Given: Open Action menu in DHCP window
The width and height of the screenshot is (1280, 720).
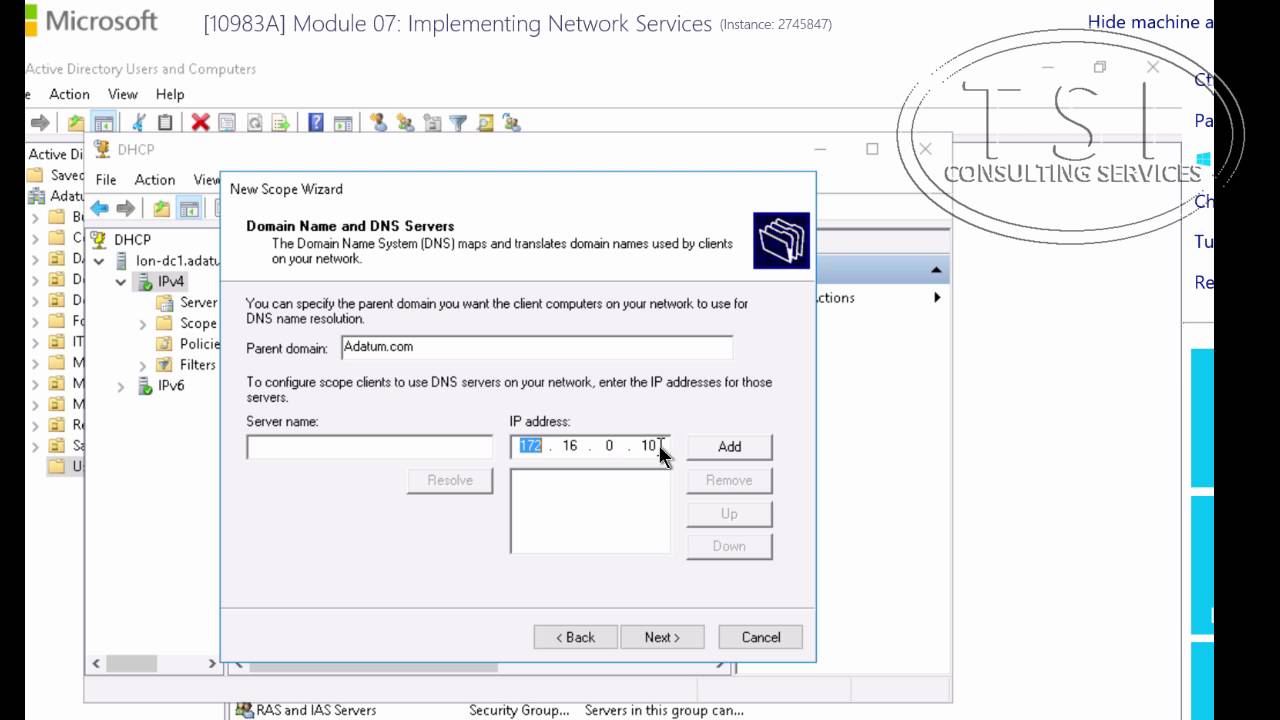Looking at the screenshot, I should pyautogui.click(x=155, y=180).
